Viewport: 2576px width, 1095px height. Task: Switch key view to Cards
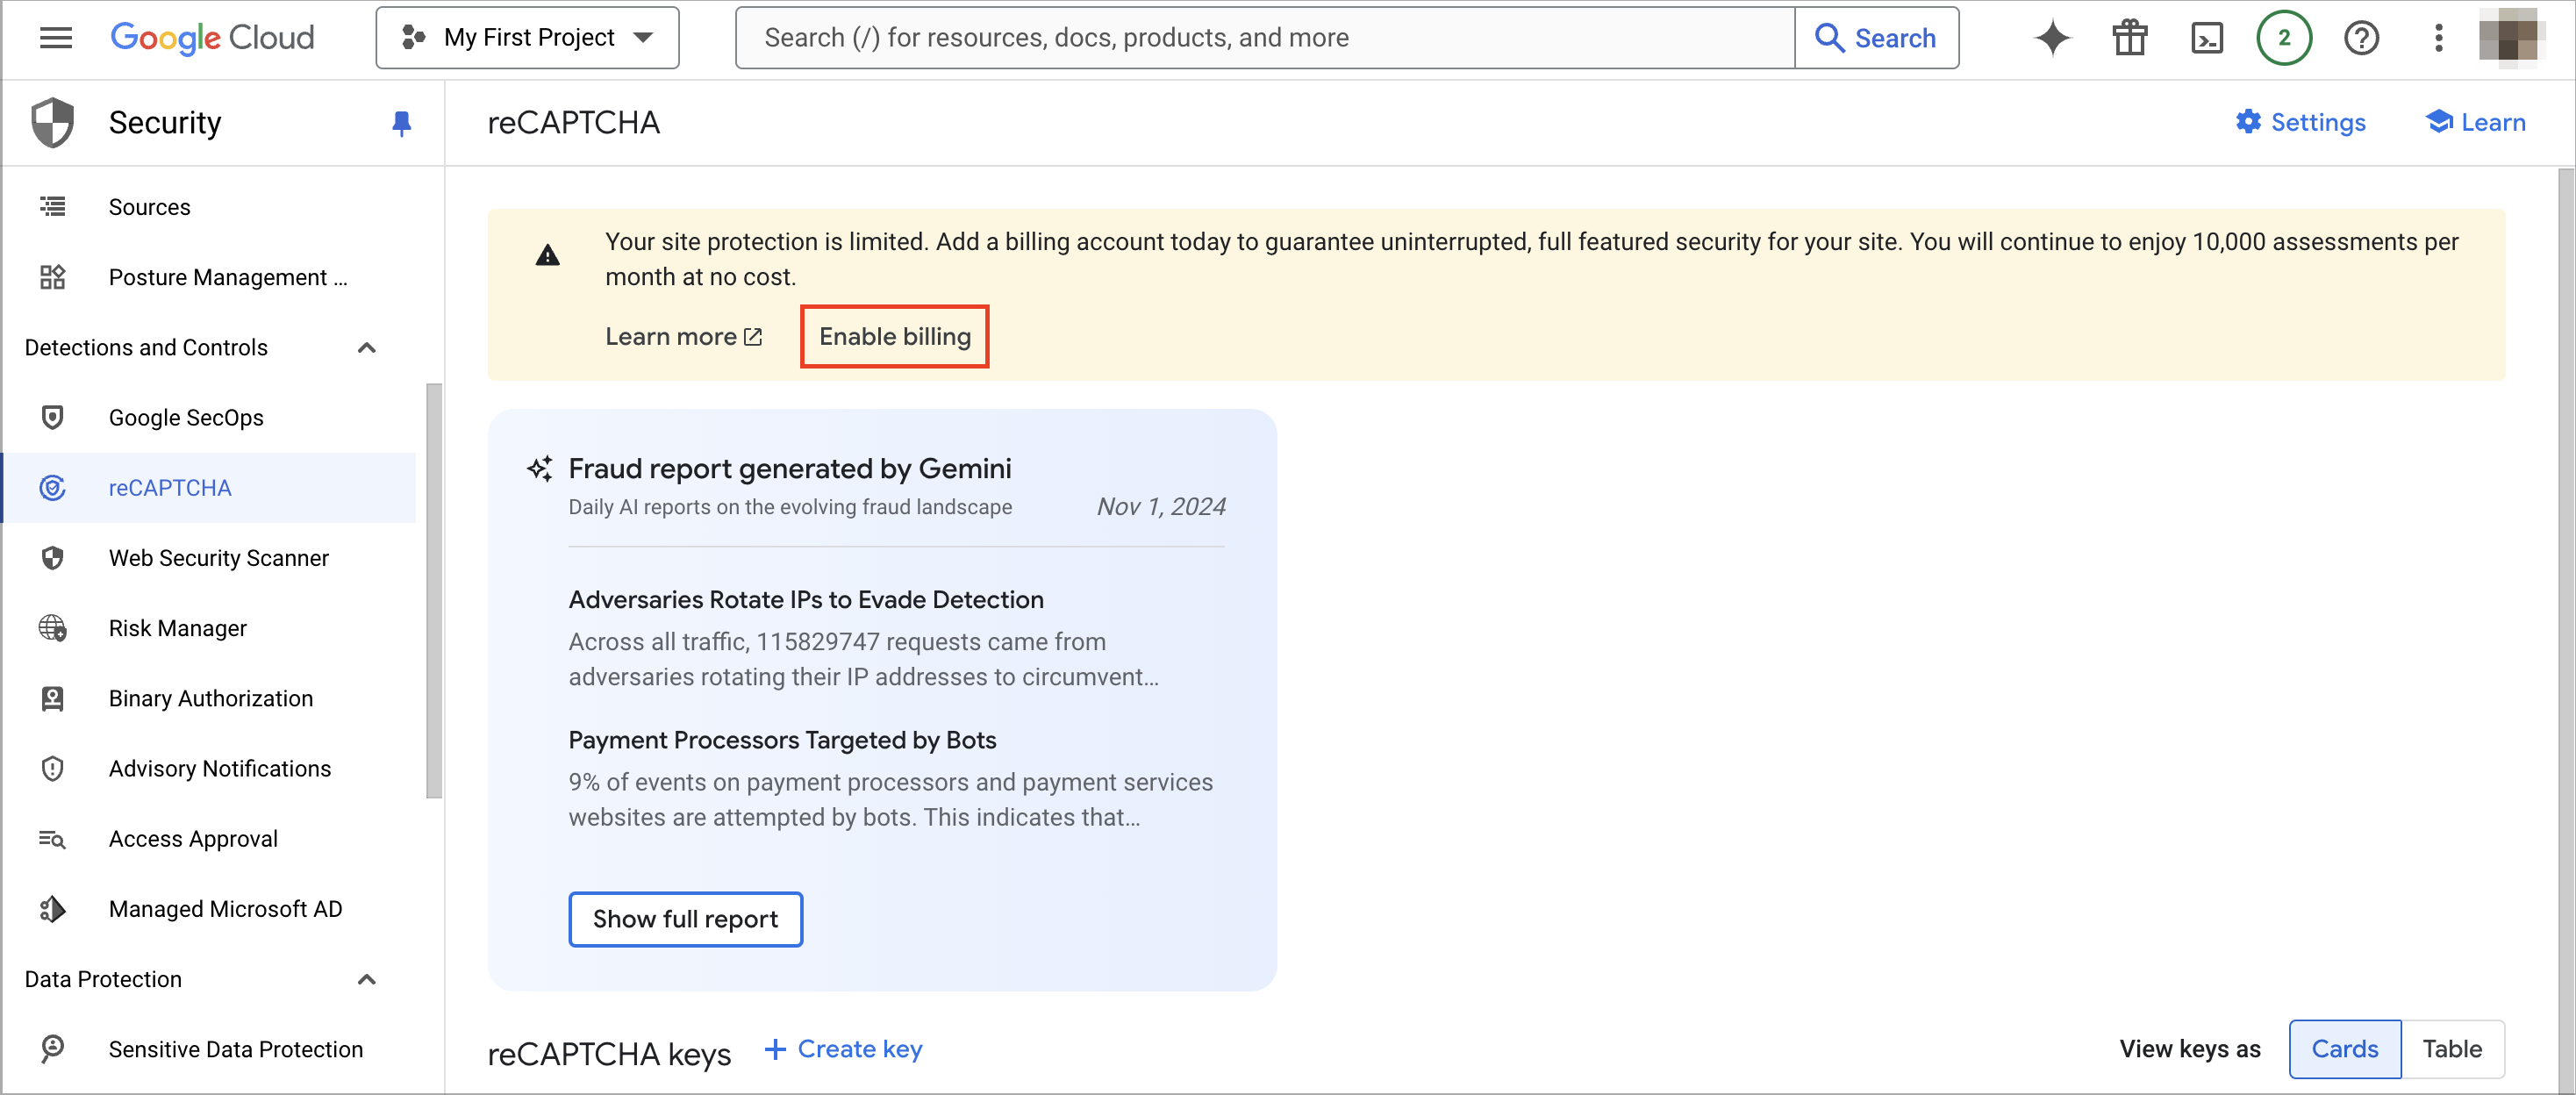(x=2344, y=1049)
